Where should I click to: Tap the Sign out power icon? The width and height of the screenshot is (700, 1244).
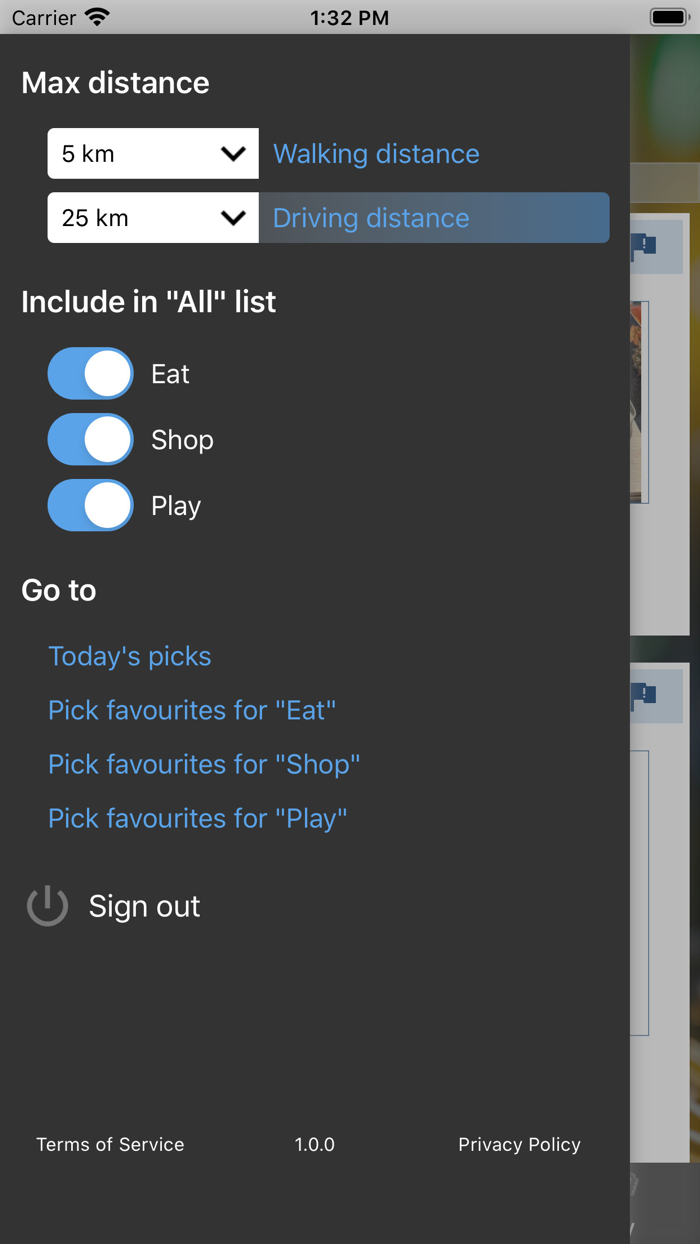click(x=47, y=906)
